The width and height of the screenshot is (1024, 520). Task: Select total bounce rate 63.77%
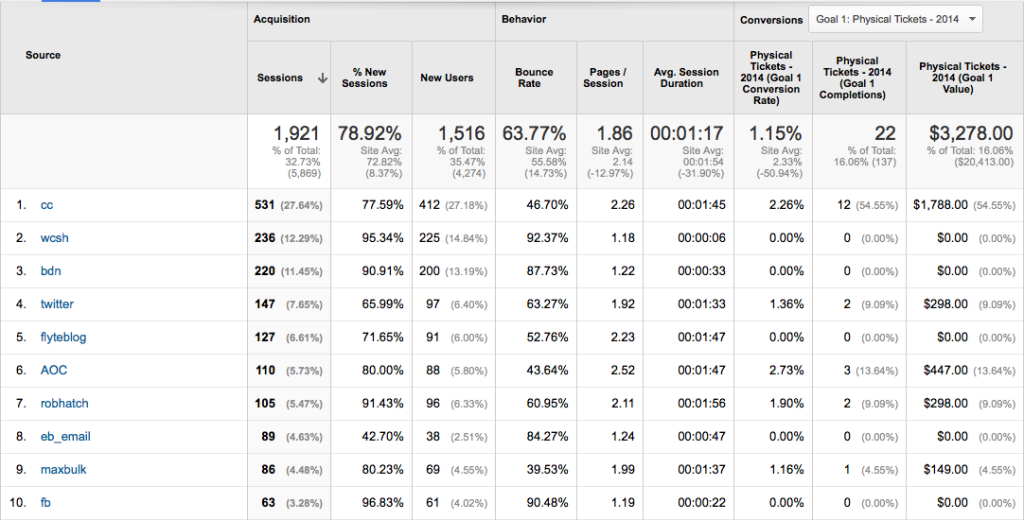tap(534, 133)
